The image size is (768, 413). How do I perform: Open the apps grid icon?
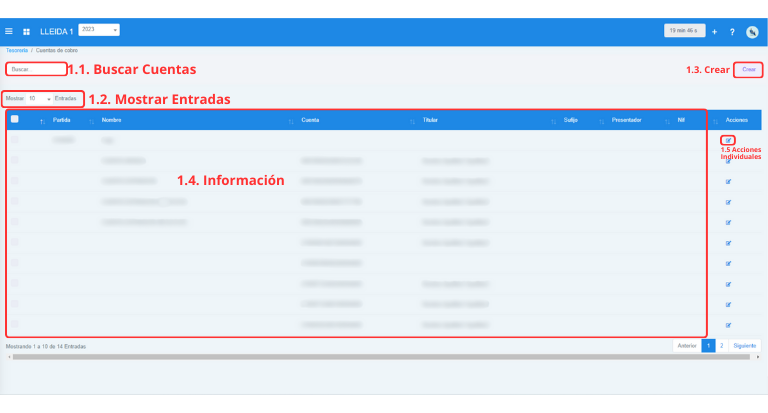pos(26,32)
